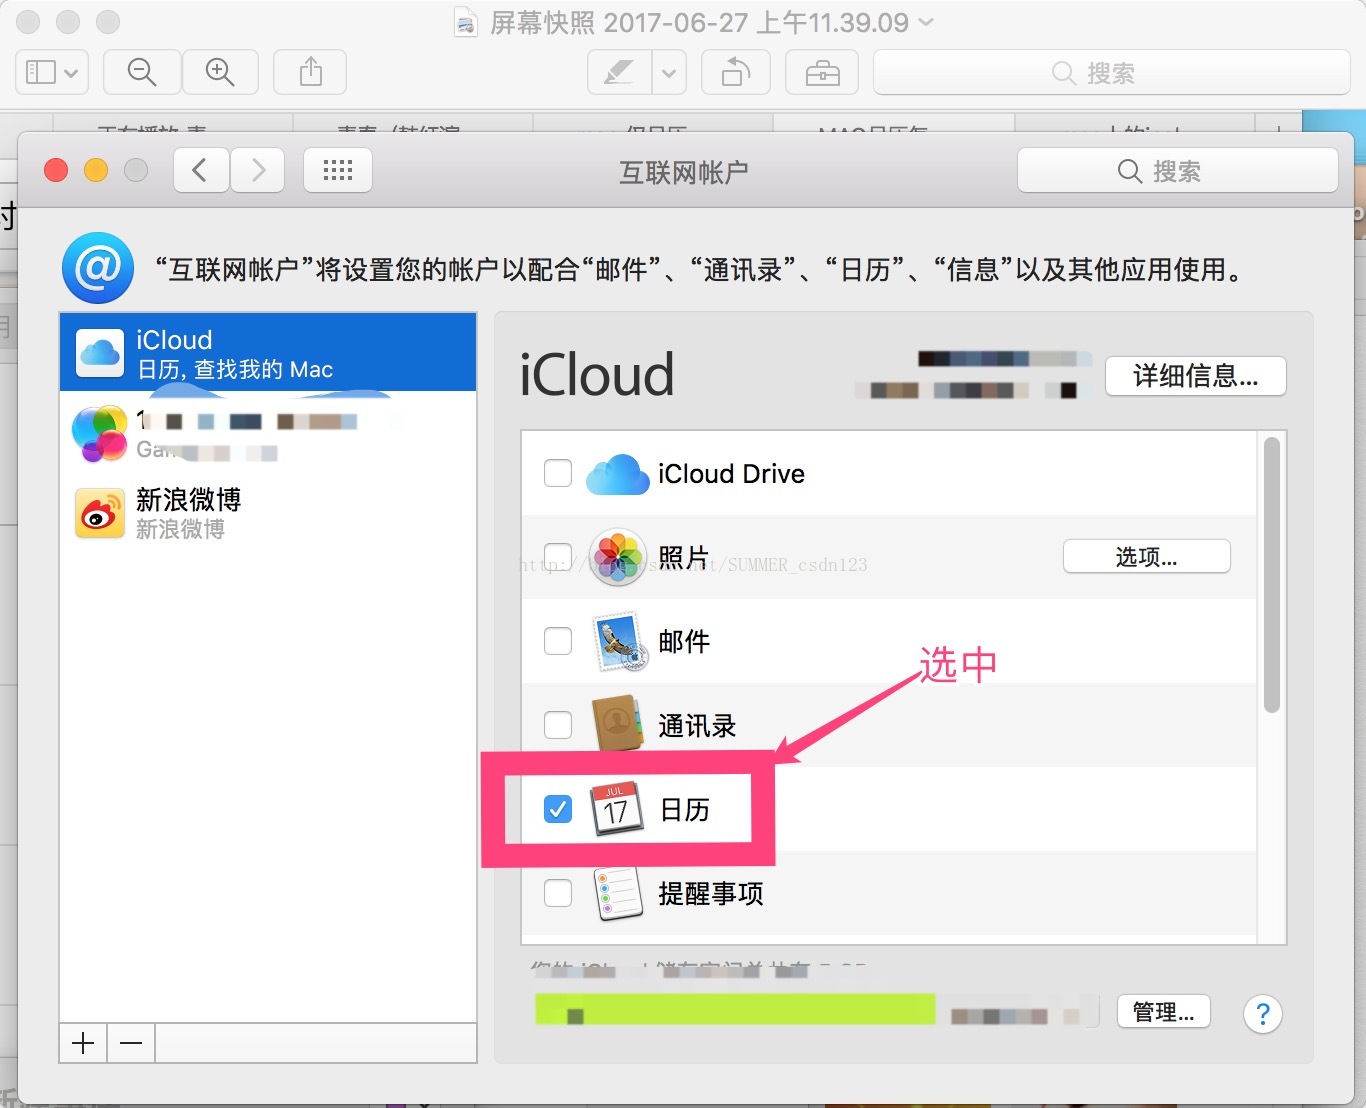Enable the 邮件 checkbox
1366x1108 pixels.
[558, 641]
